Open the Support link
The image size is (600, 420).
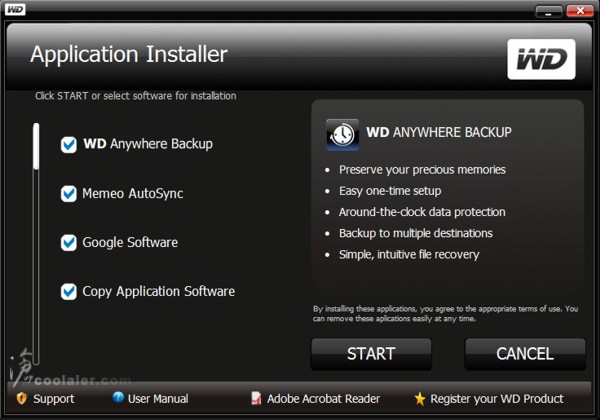[x=54, y=399]
